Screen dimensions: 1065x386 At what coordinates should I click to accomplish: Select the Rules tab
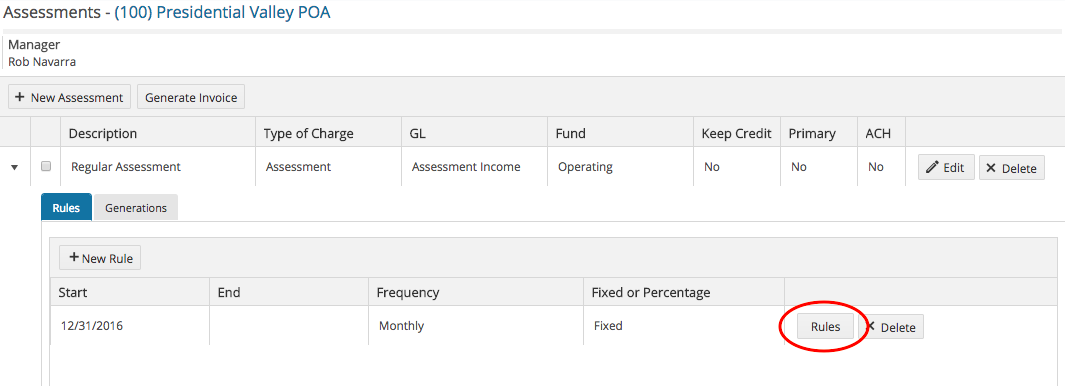[66, 207]
